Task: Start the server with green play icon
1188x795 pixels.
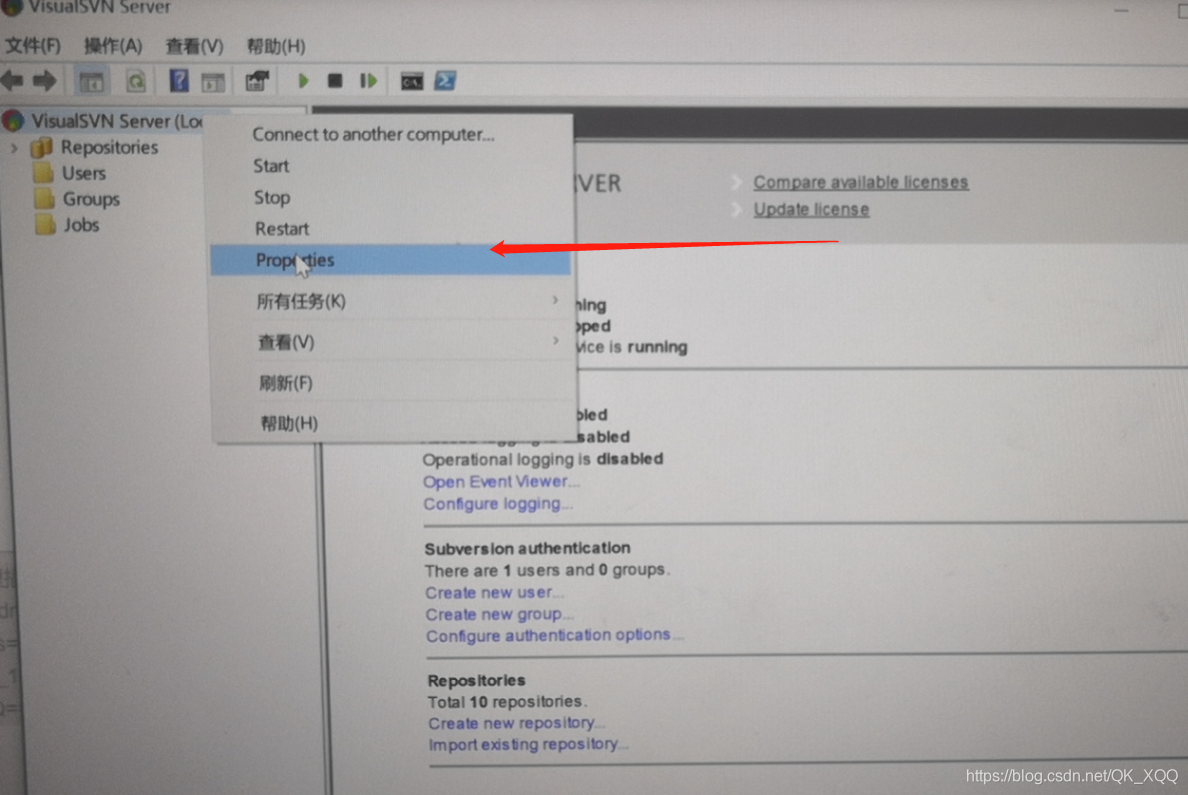Action: pos(304,80)
